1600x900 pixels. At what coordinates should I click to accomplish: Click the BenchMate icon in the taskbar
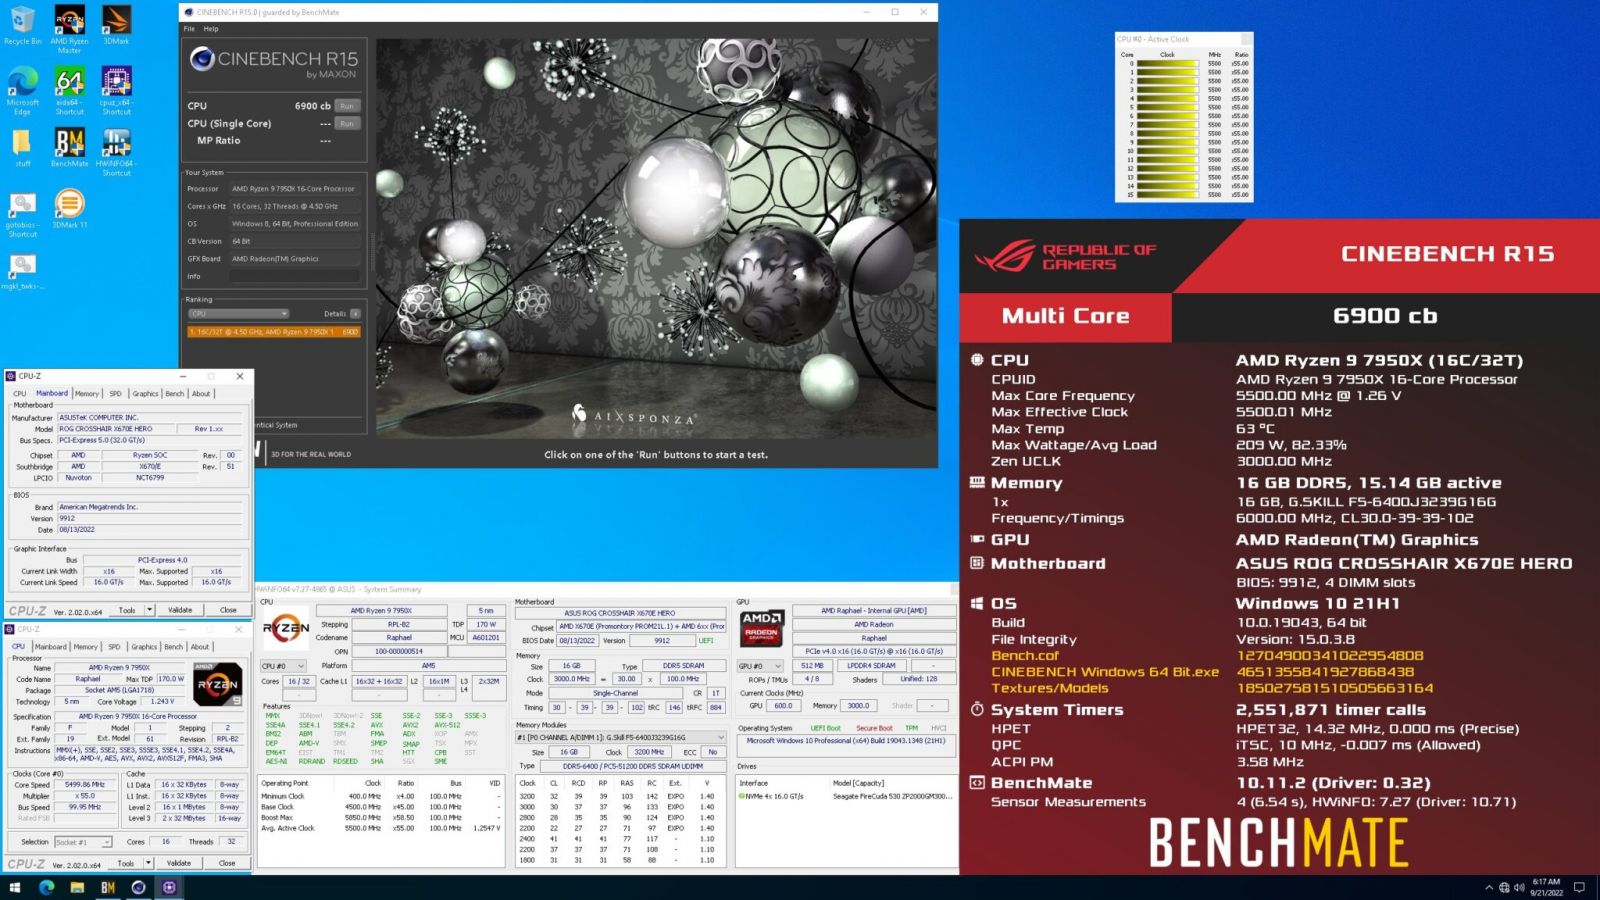(x=108, y=887)
